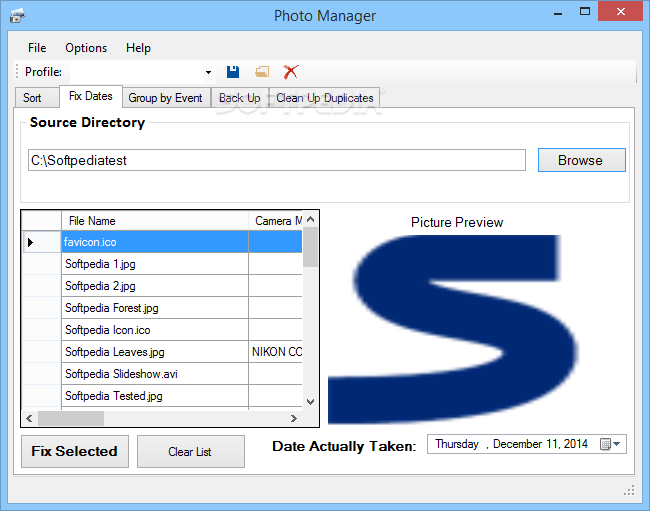This screenshot has height=511, width=650.
Task: Select Softpedia Forest.jpg in the list
Action: click(155, 308)
